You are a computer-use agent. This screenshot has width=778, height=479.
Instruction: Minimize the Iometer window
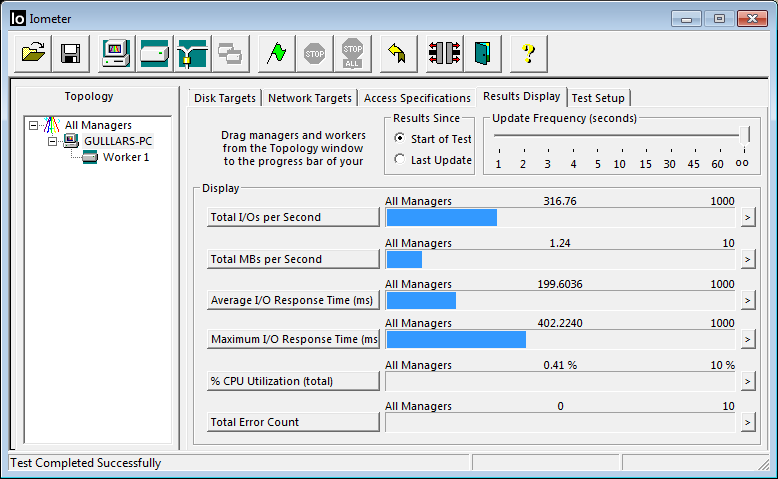click(x=687, y=19)
